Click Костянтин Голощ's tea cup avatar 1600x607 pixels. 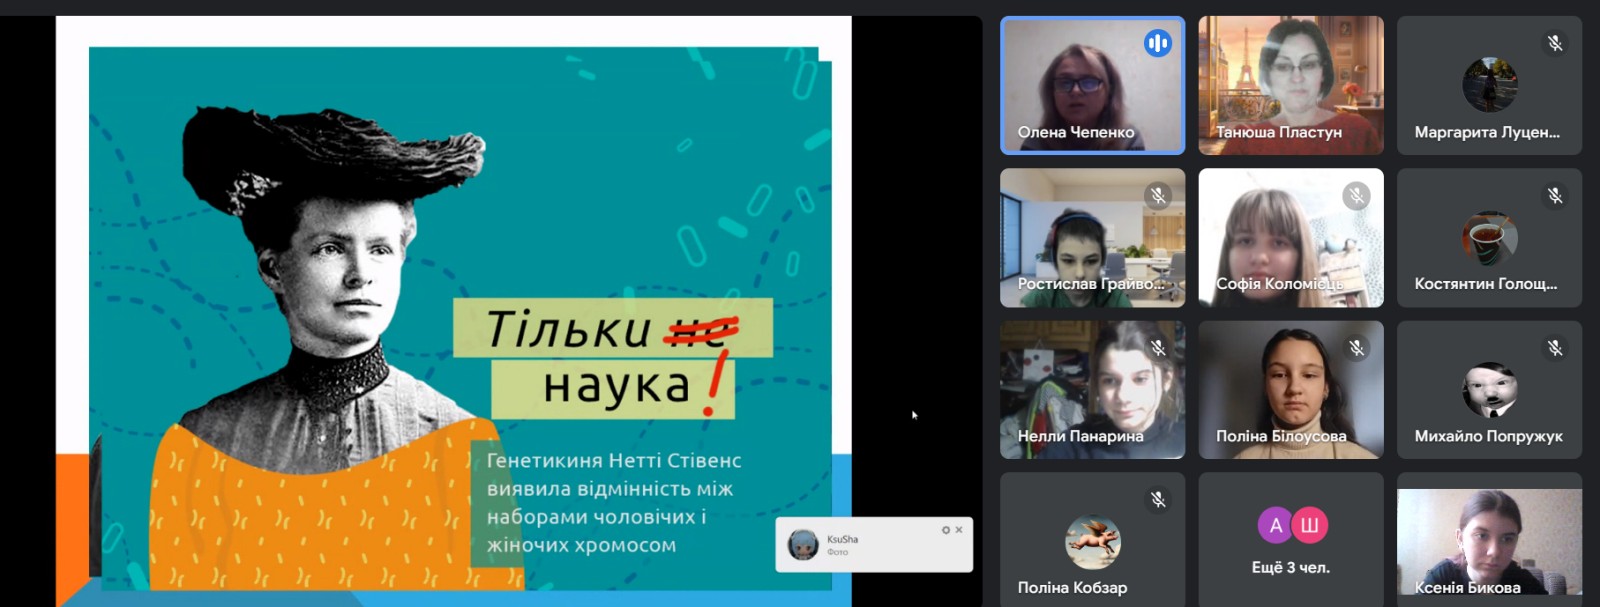pos(1489,238)
